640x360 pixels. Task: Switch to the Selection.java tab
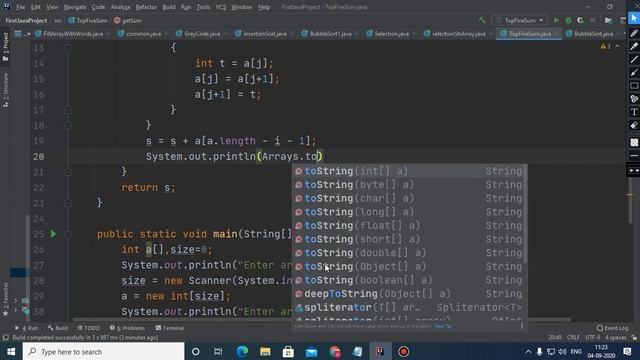[391, 34]
